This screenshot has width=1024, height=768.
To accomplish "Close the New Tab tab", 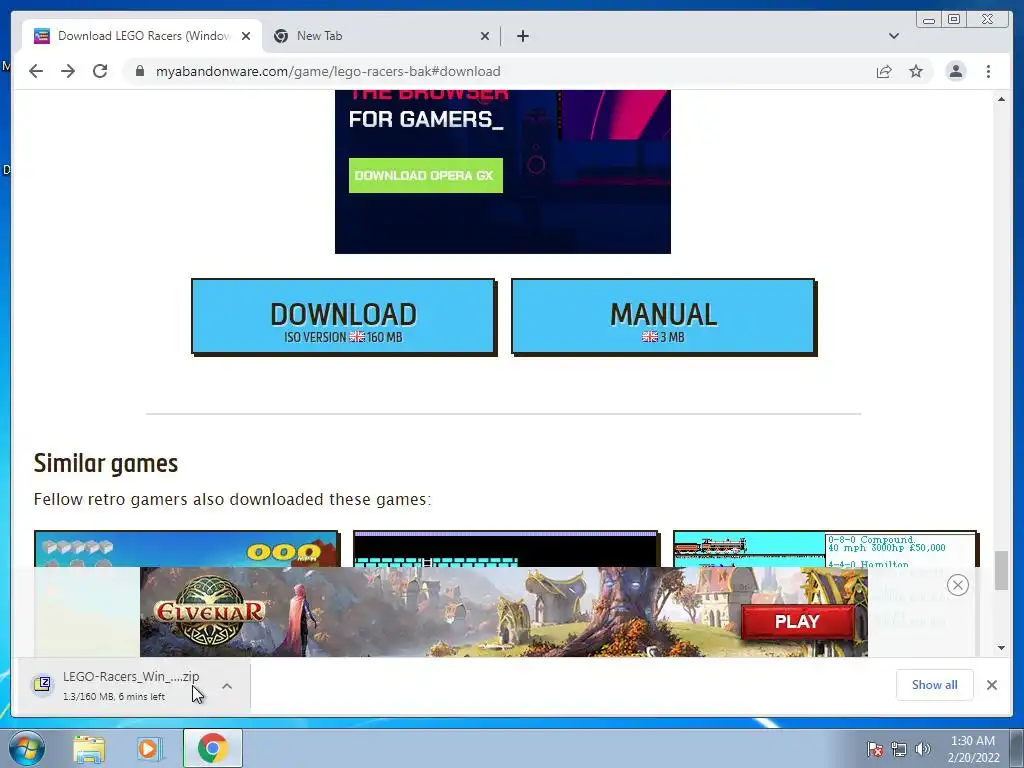I will [485, 36].
